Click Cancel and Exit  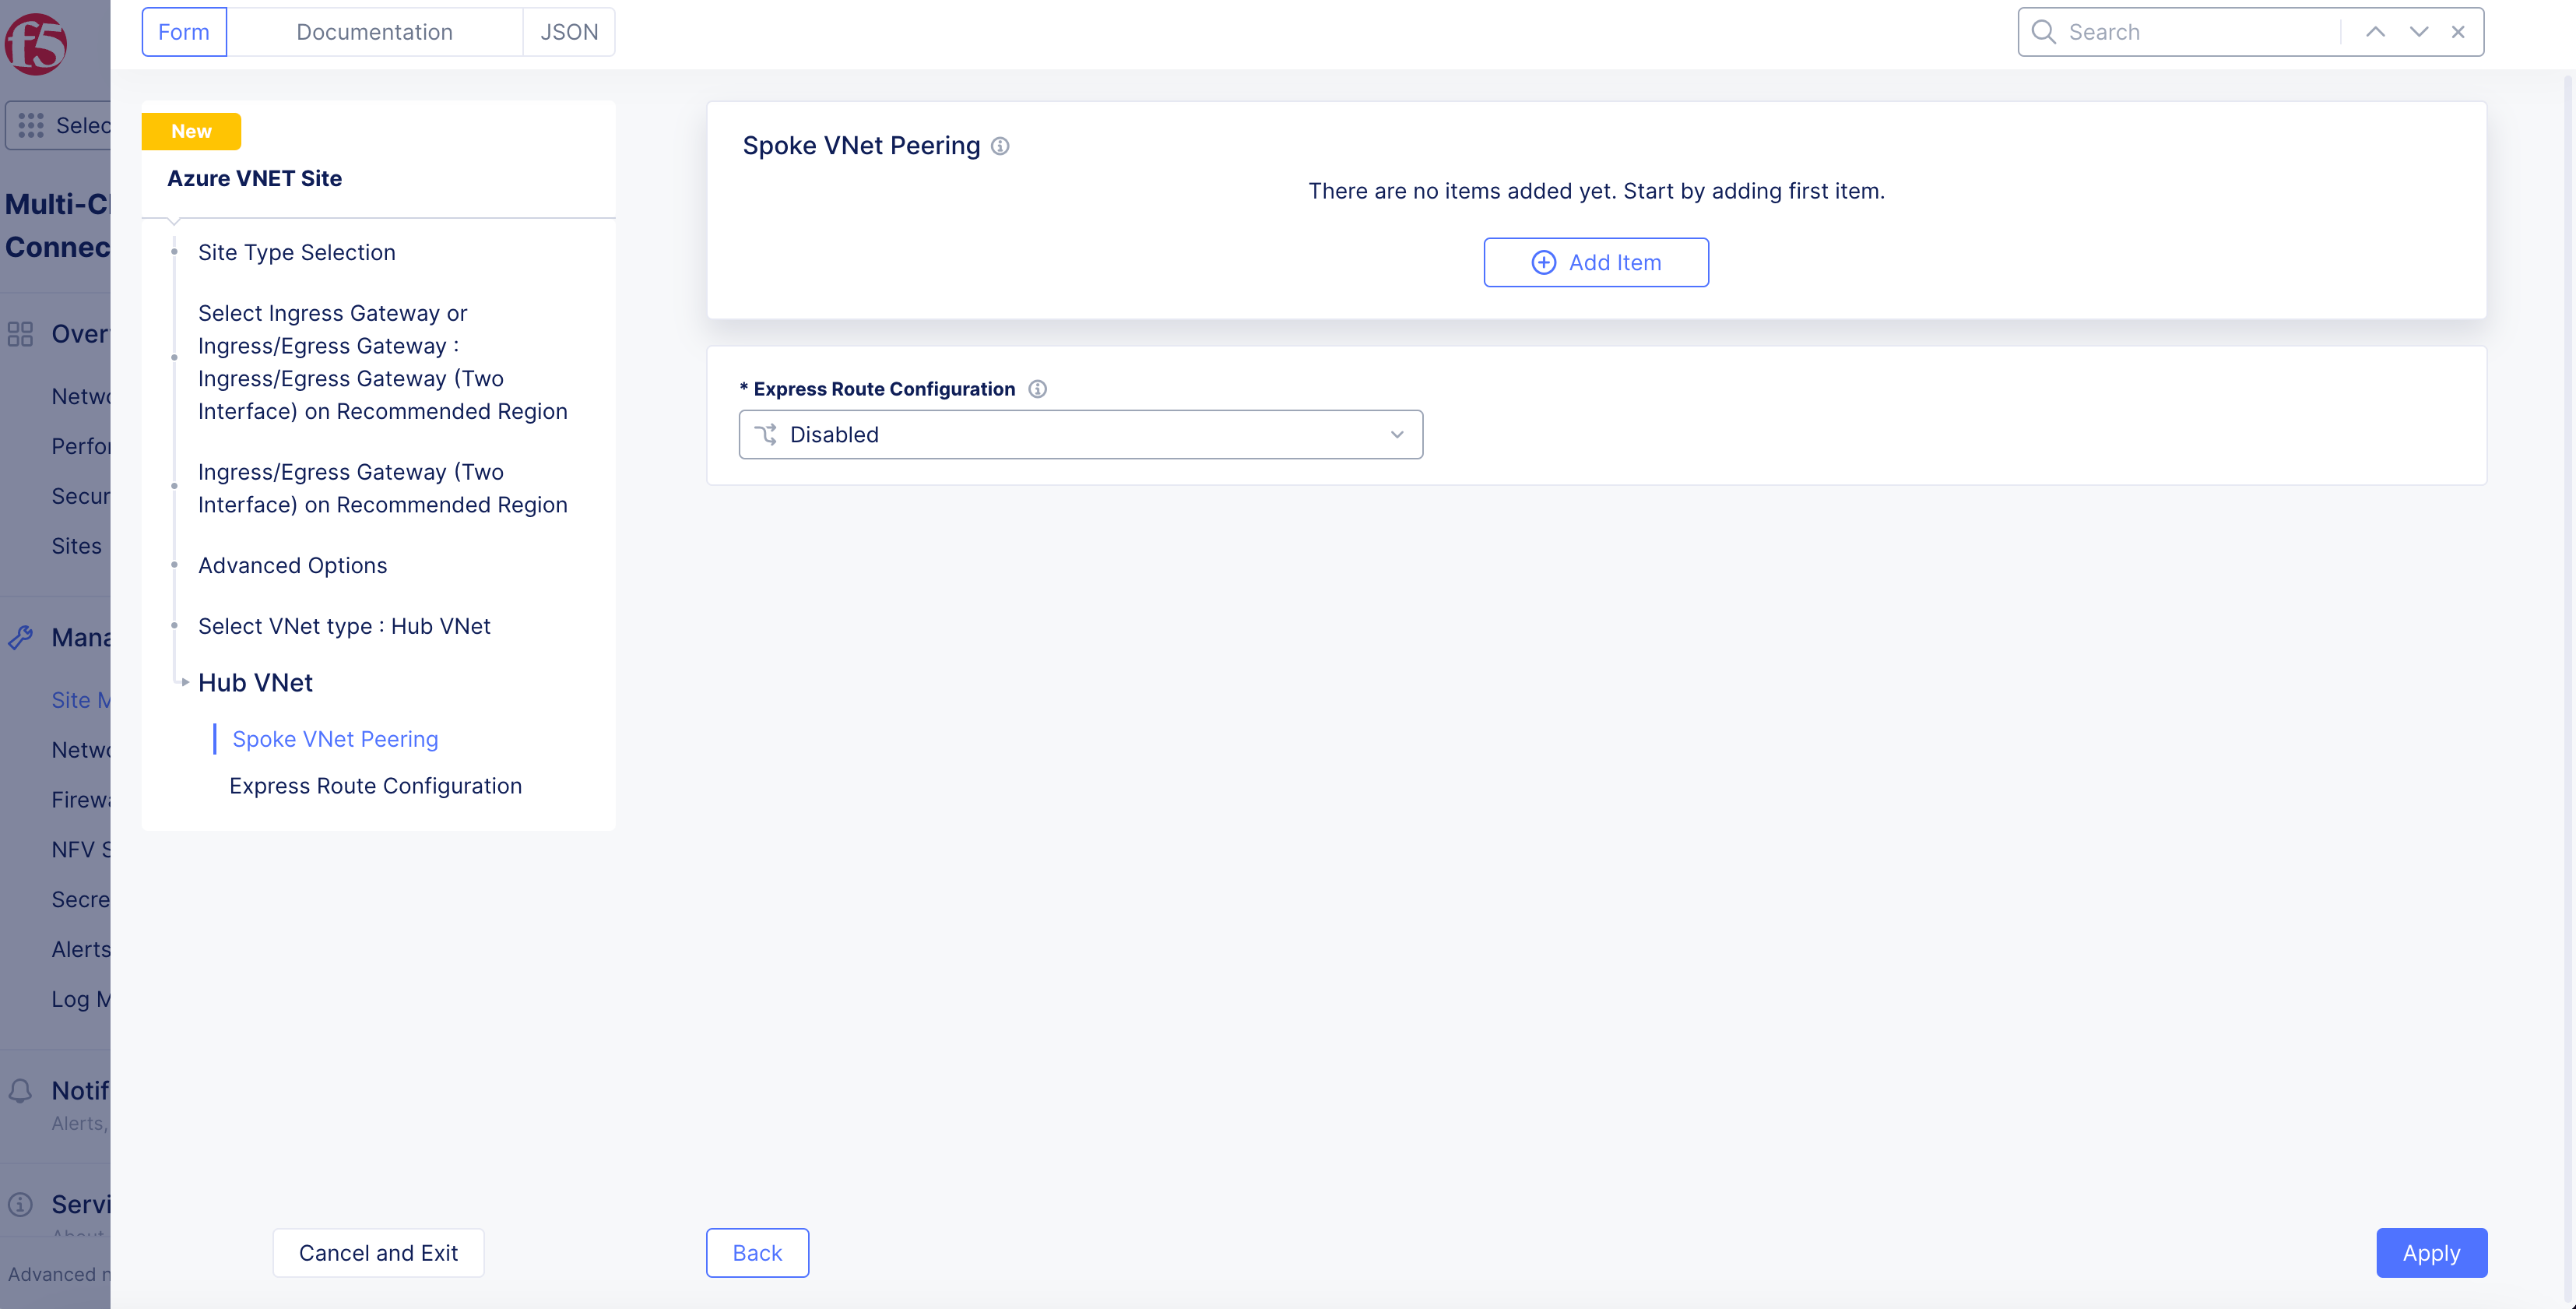click(378, 1253)
